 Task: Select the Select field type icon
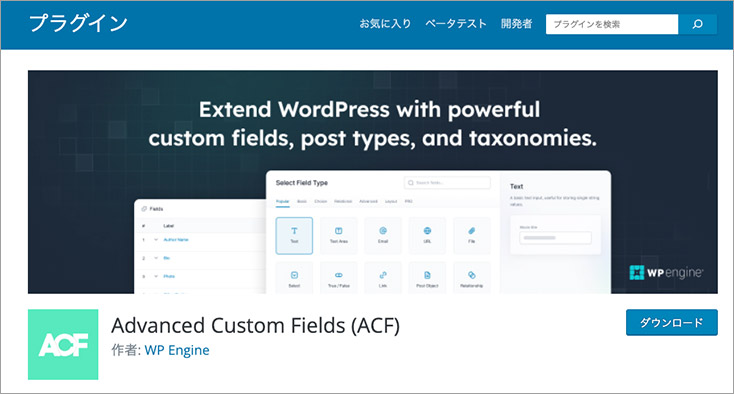pos(294,278)
